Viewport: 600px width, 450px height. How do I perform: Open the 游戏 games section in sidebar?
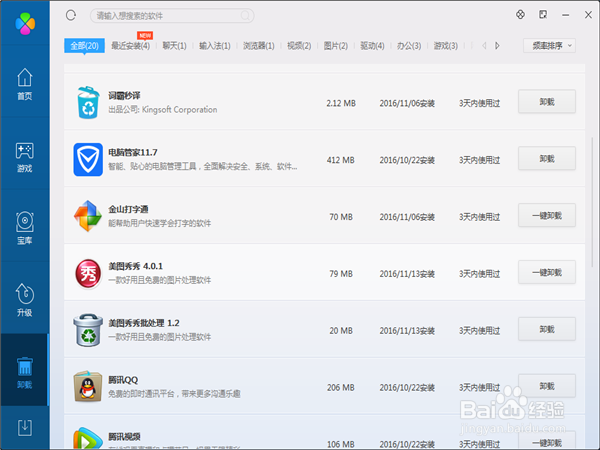24,157
